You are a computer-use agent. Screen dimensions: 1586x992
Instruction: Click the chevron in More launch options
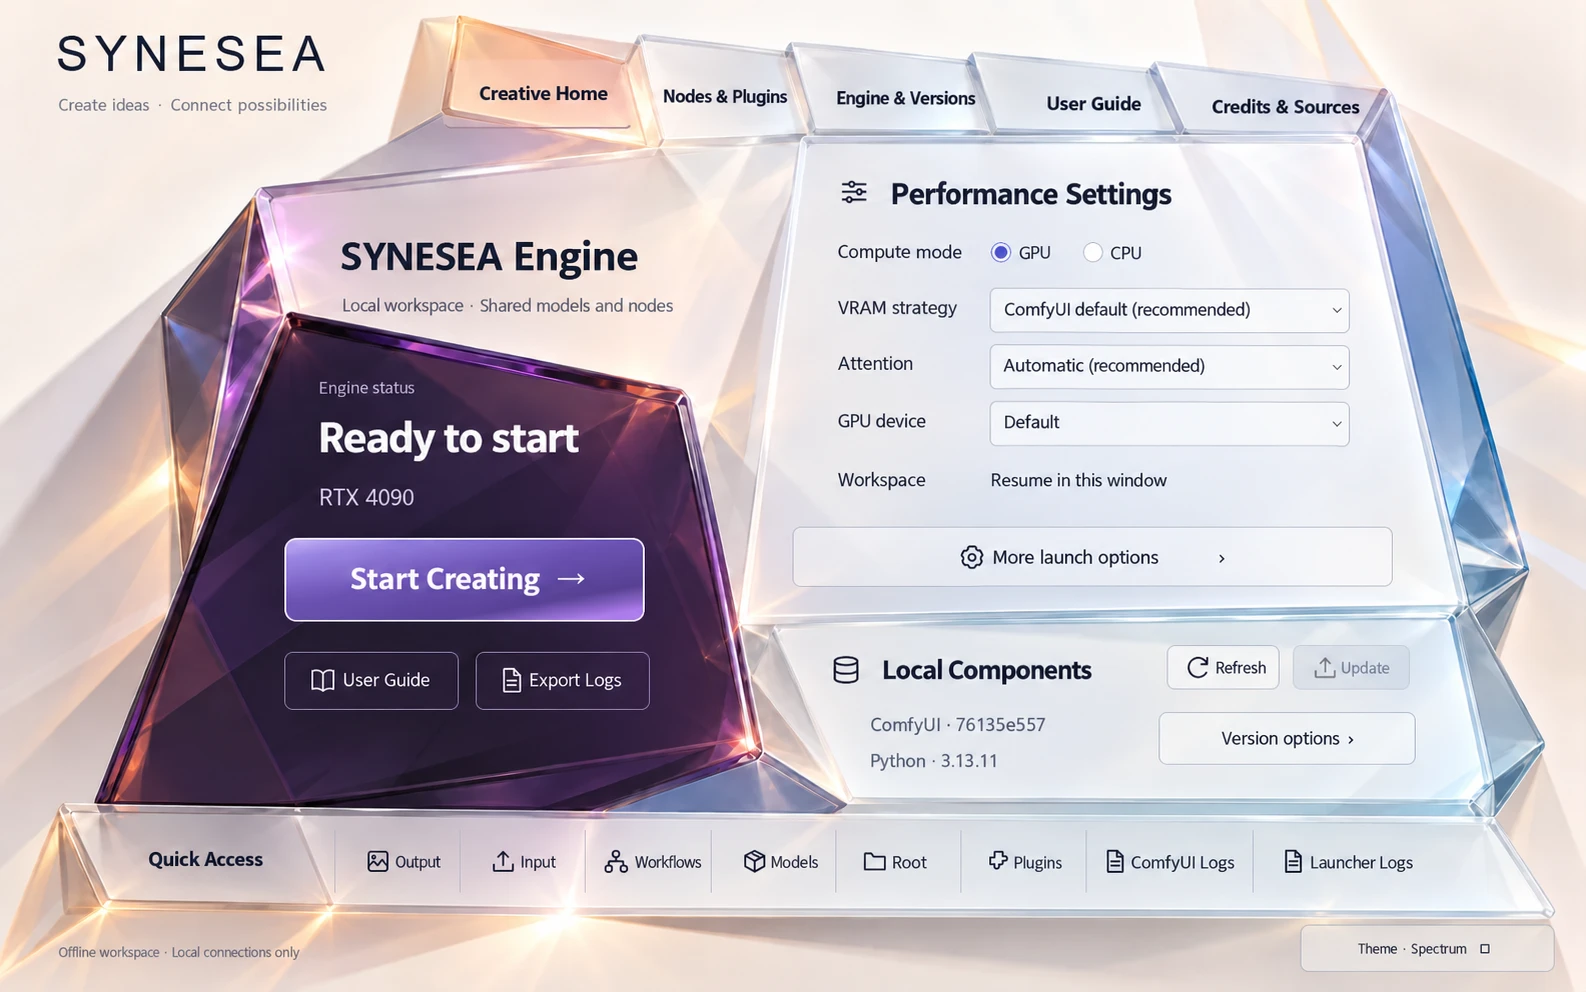(x=1221, y=558)
